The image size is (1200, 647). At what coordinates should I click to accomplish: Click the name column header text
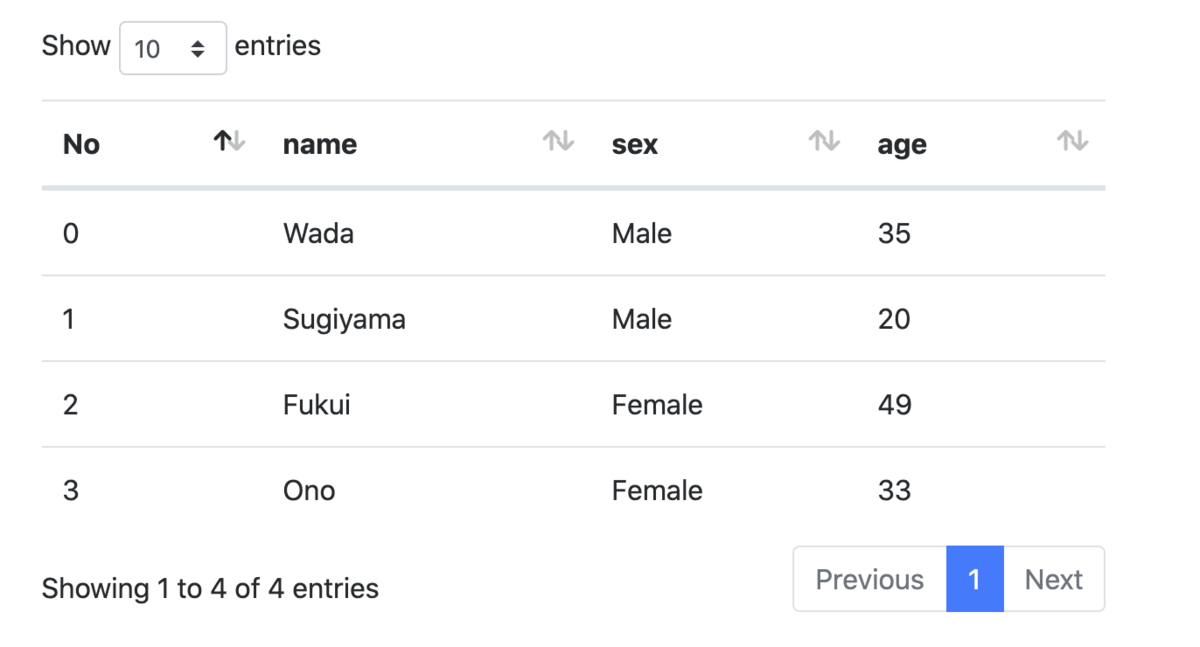click(320, 144)
